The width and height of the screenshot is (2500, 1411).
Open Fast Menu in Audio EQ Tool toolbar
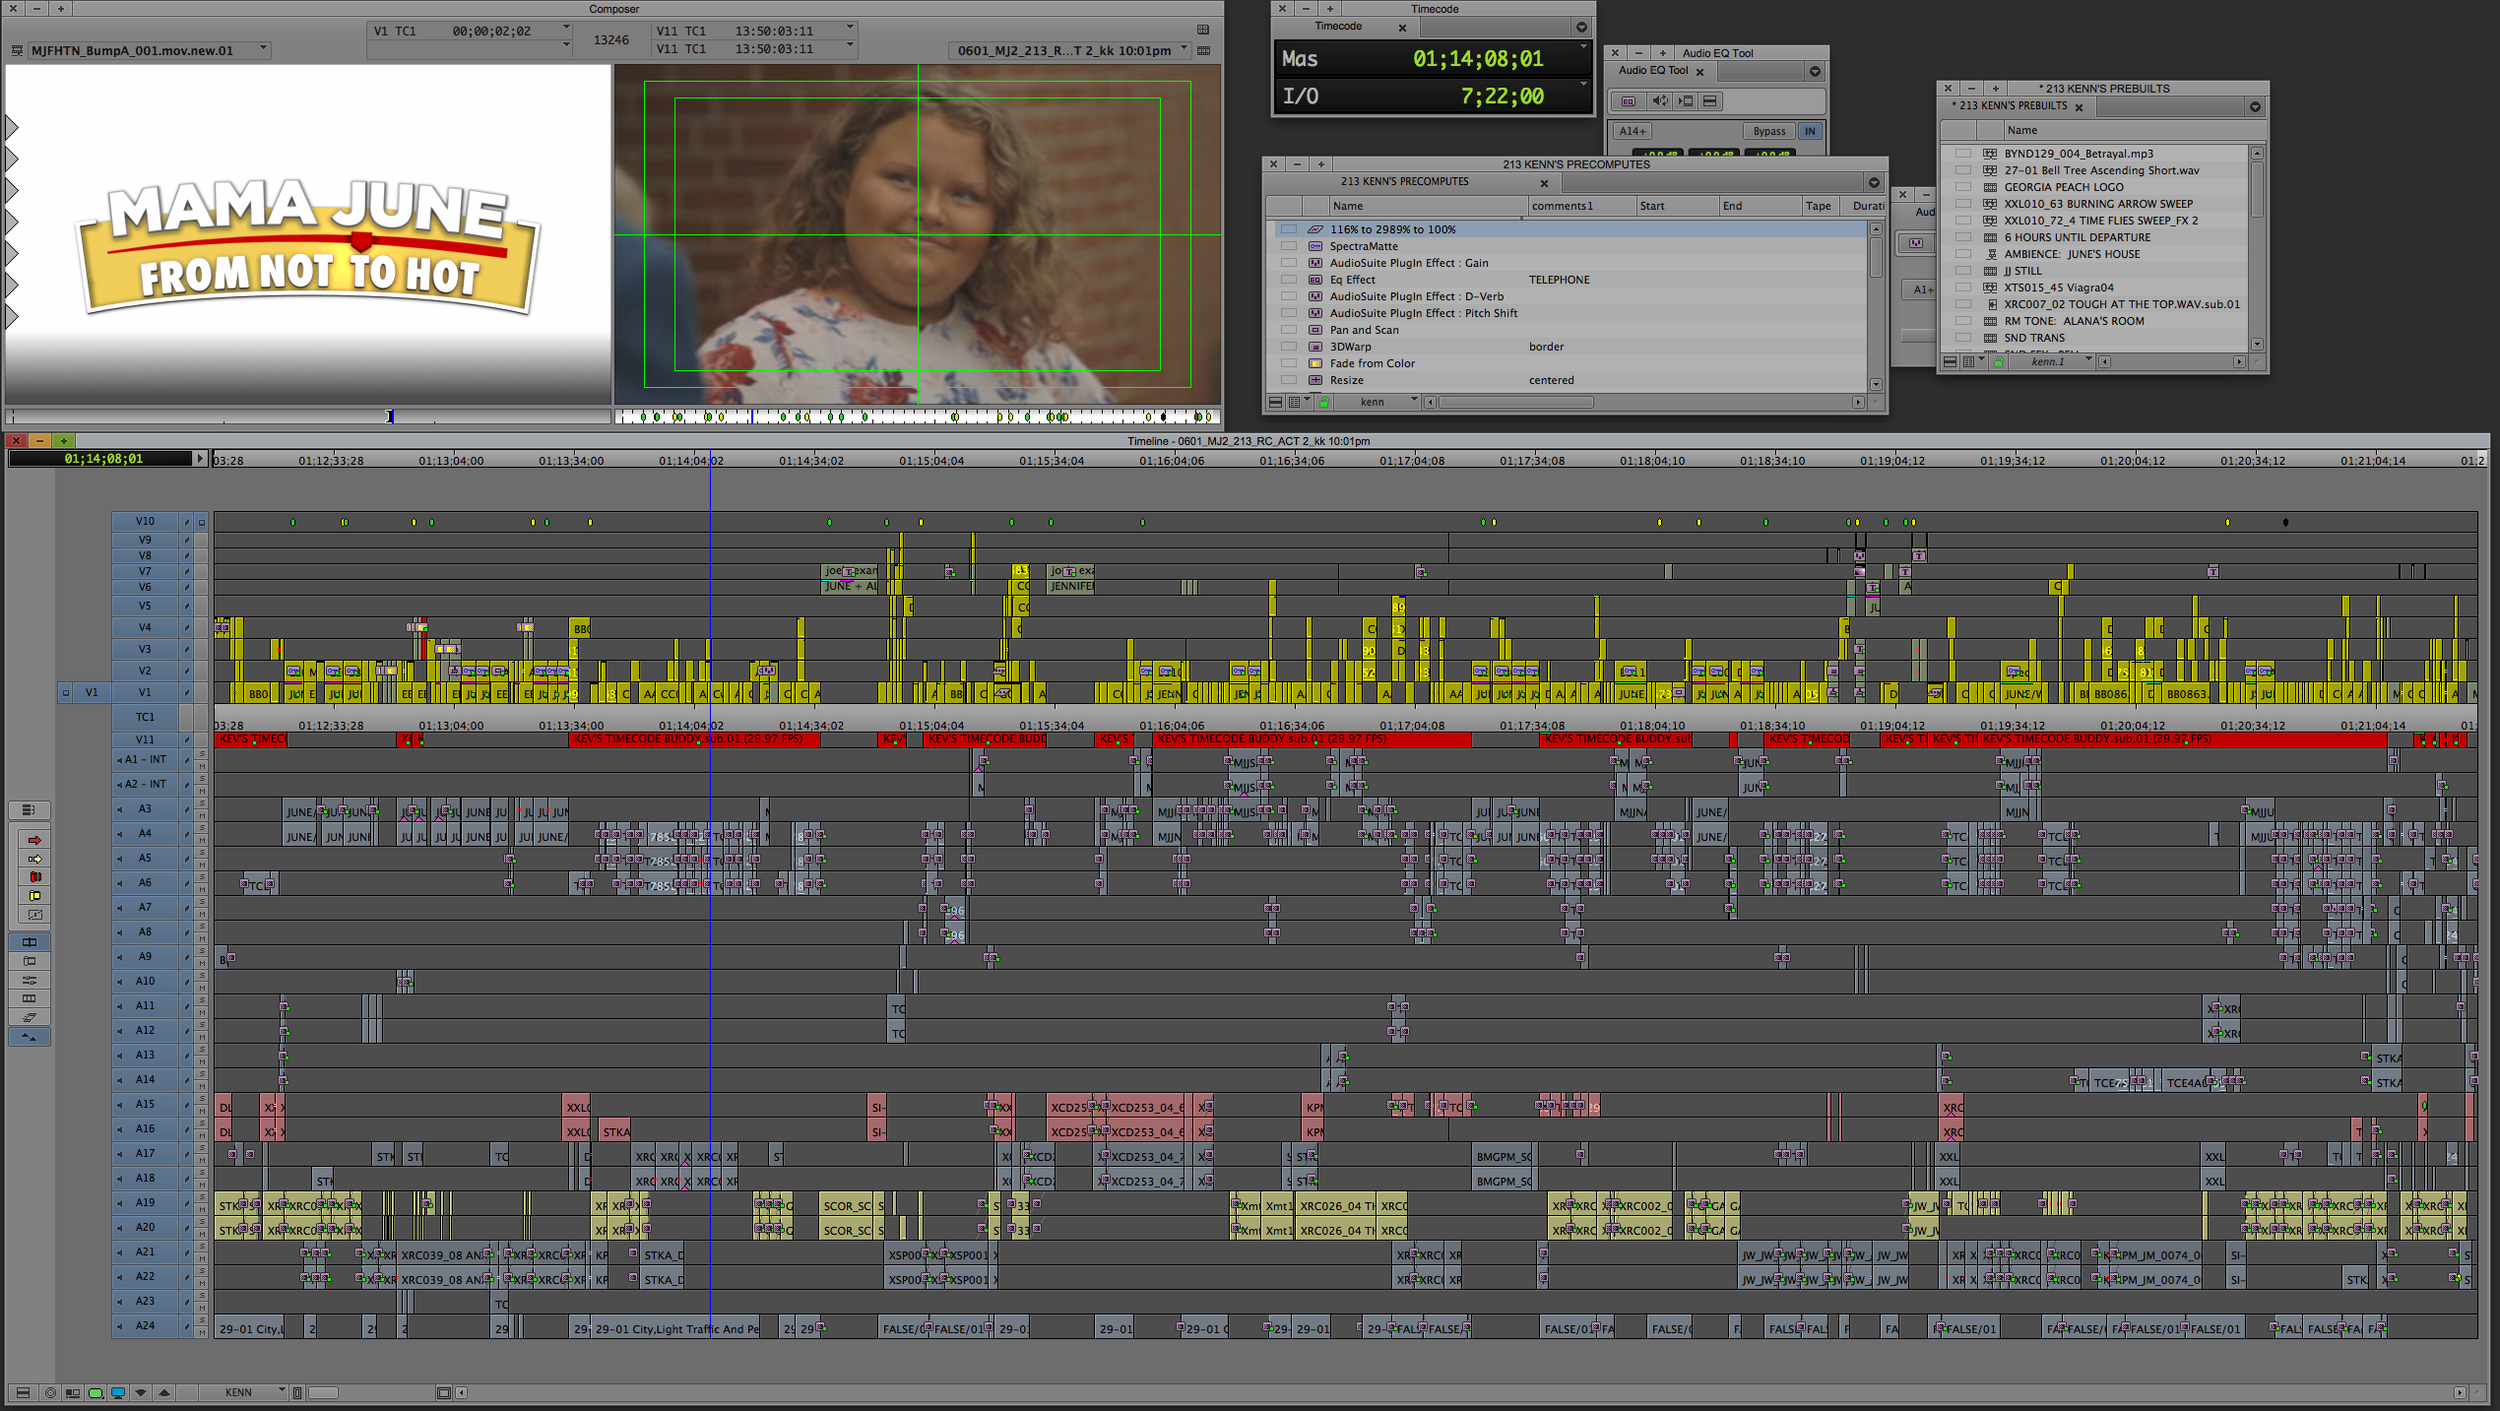1710,101
